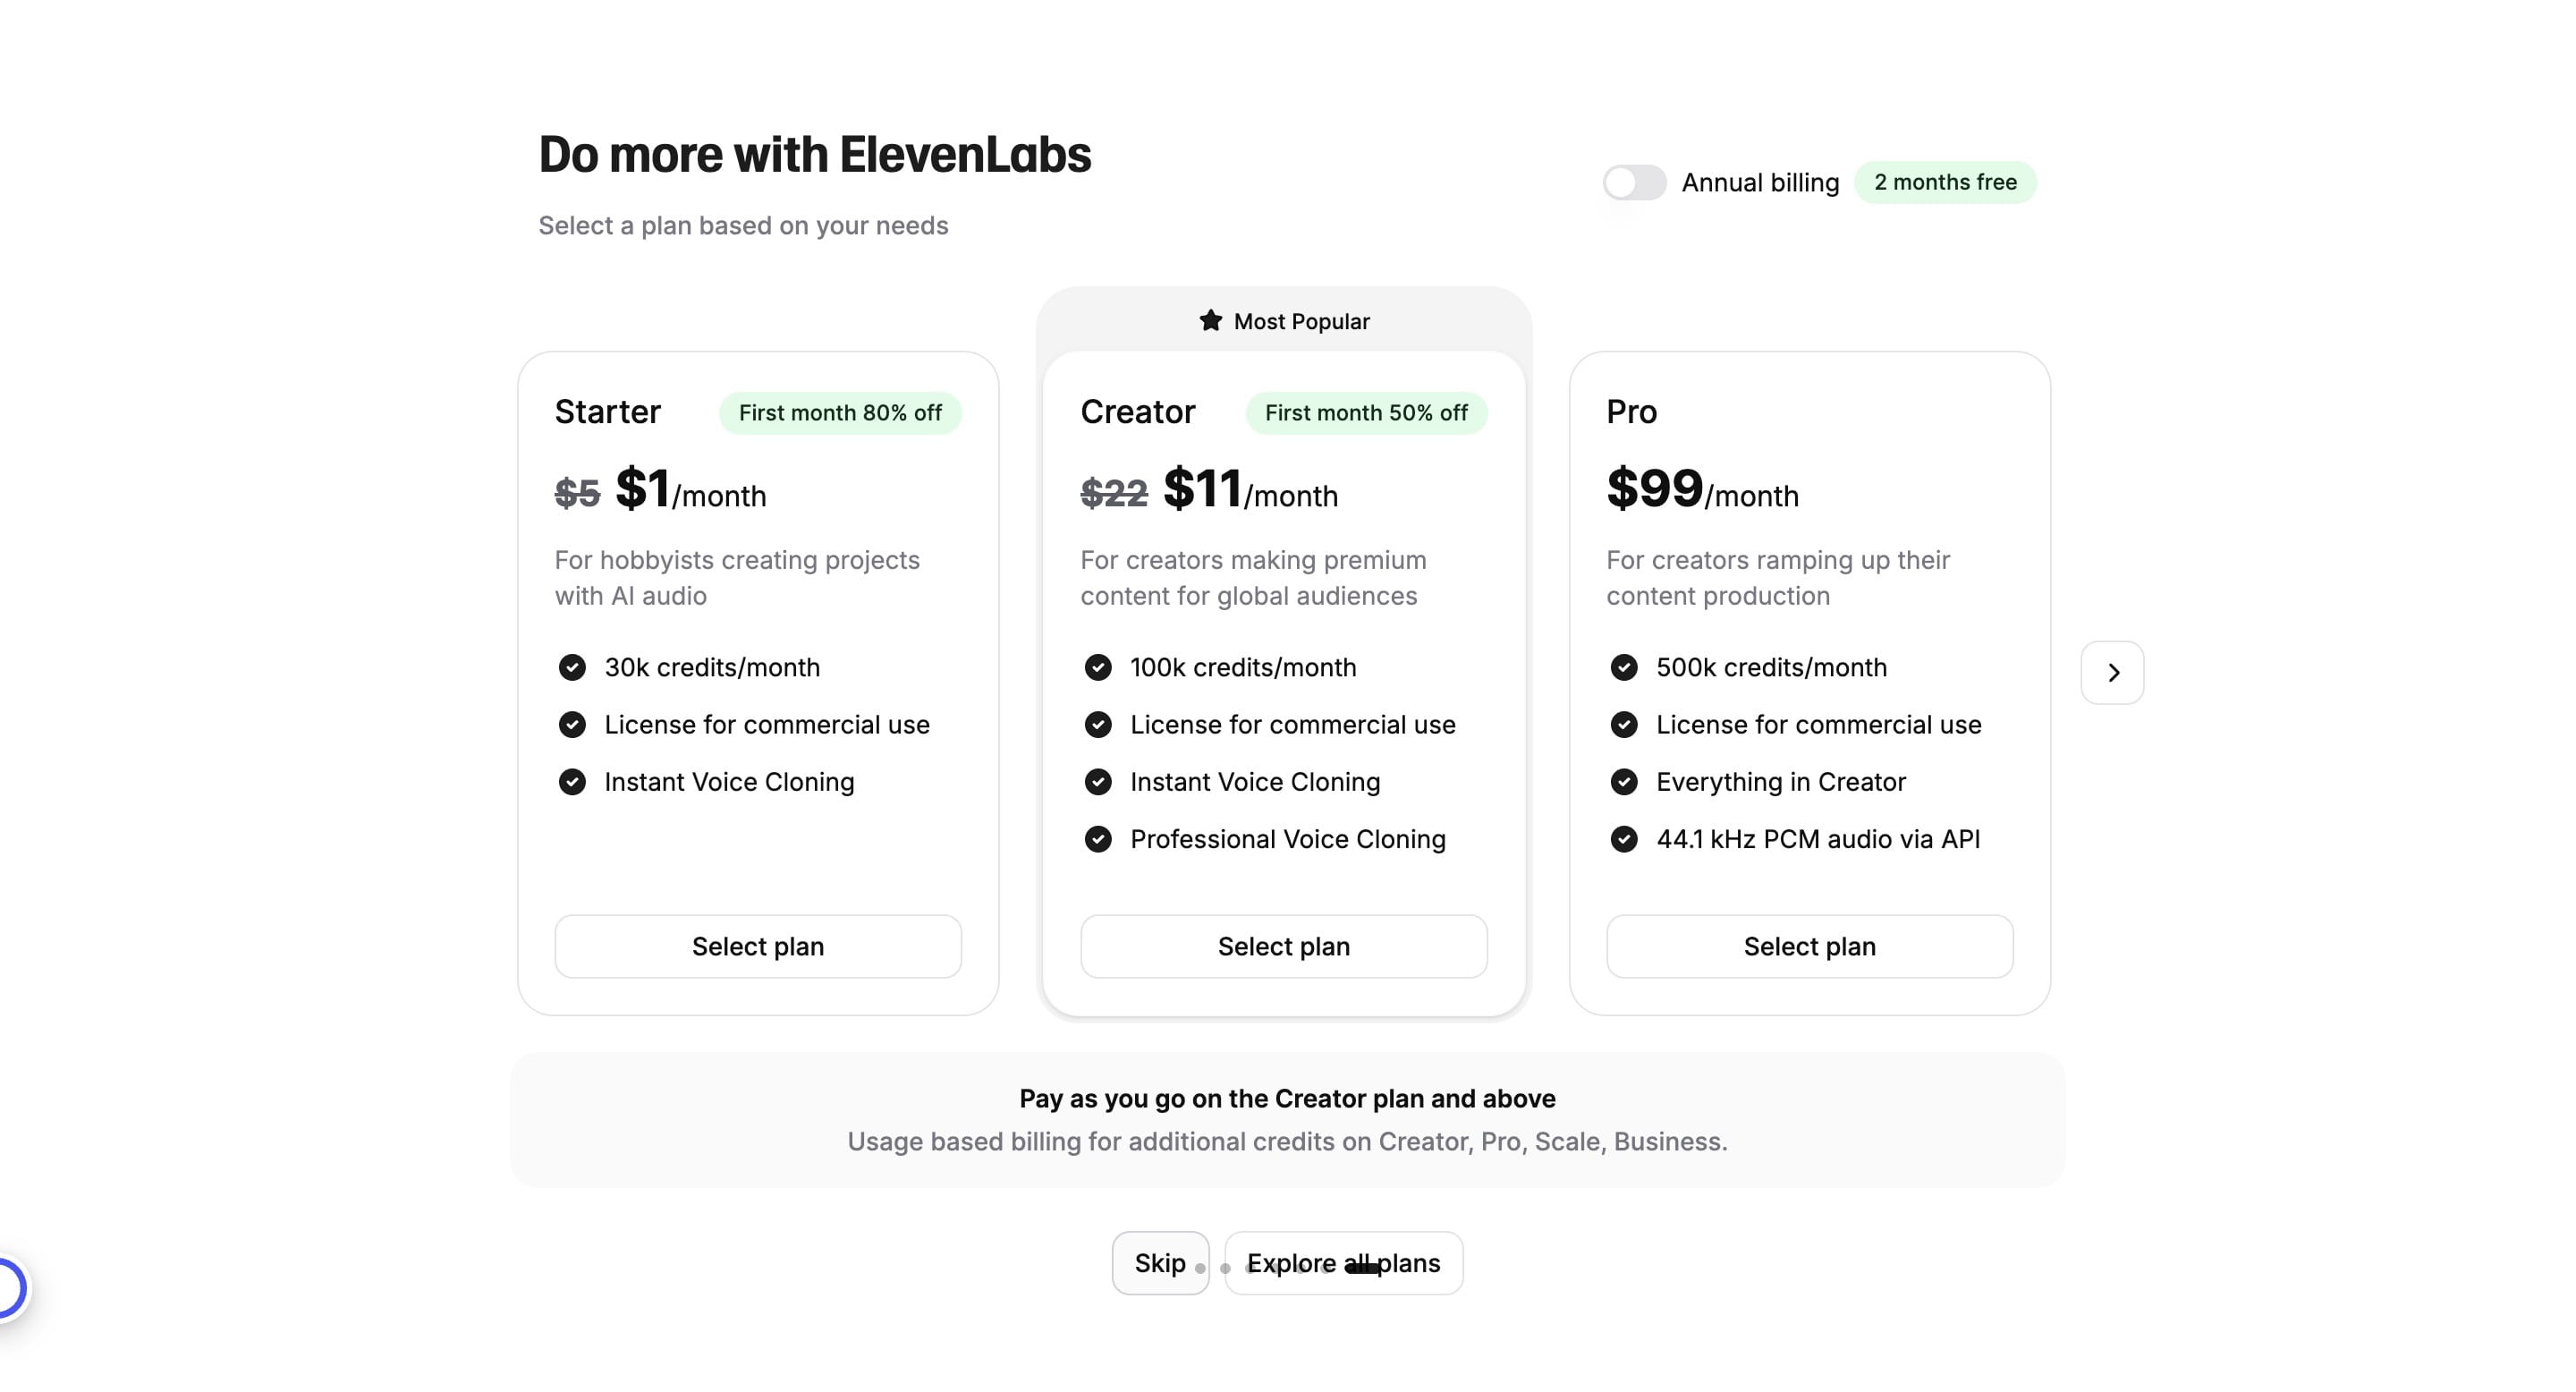The width and height of the screenshot is (2576, 1392).
Task: Click the checkmark icon beside 30k credits/month
Action: coord(572,667)
